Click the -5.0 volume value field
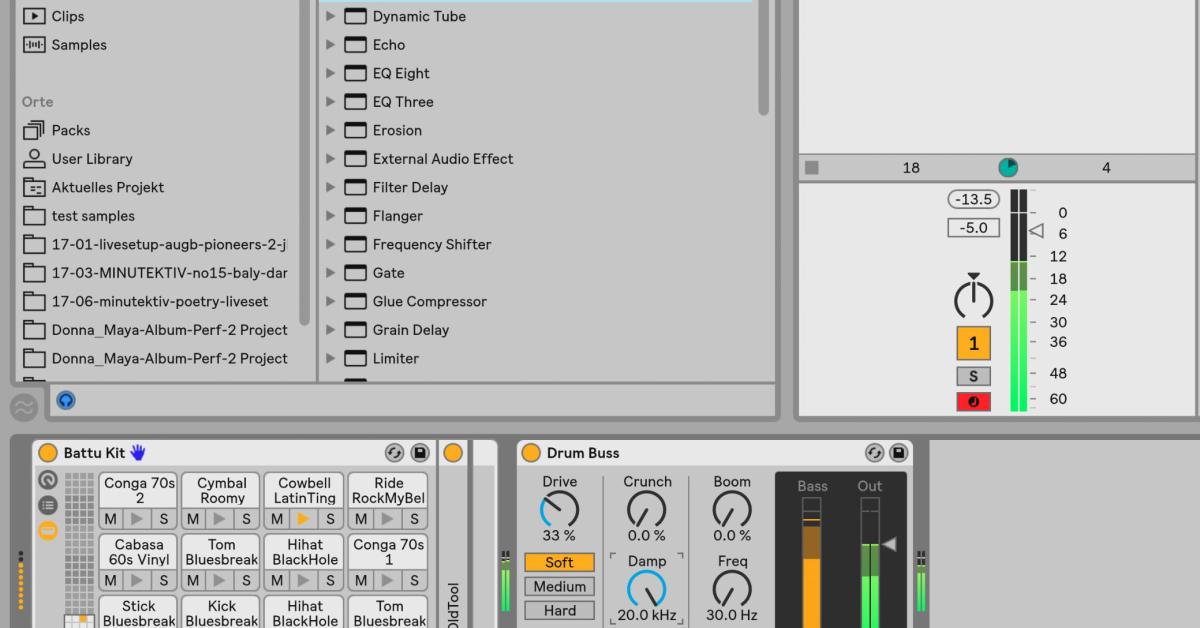Screen dimensions: 1200x628 point(973,228)
